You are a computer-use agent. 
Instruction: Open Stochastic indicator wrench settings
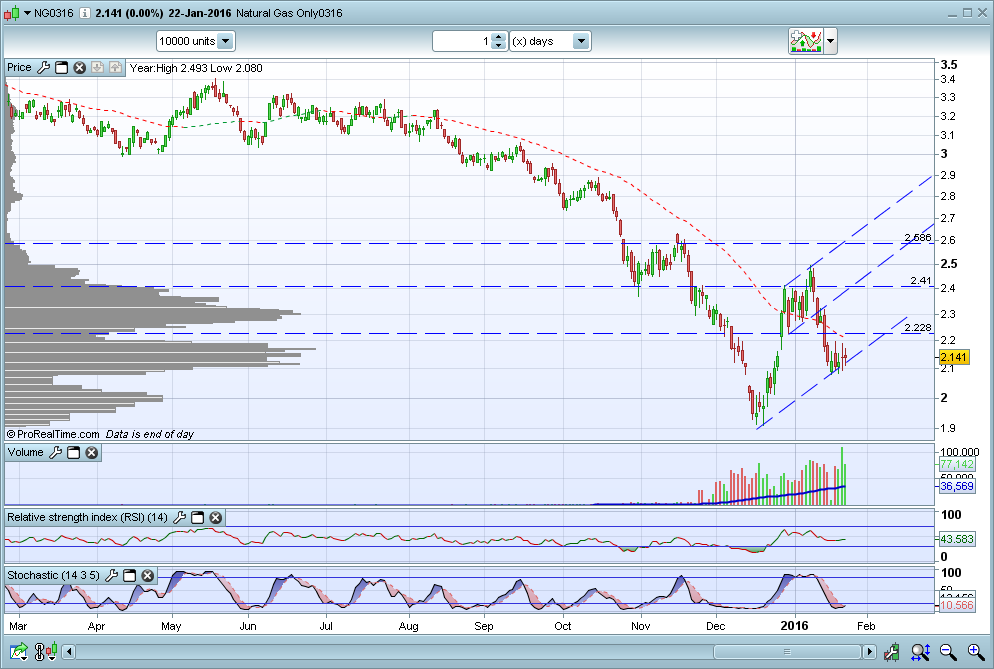point(111,576)
